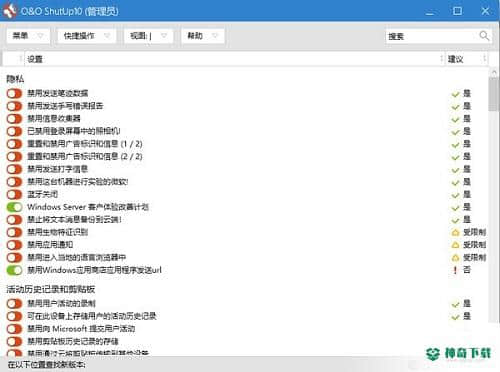Click the yellow warning triangle for 禁用生物特征识别
The height and width of the screenshot is (372, 500).
(x=455, y=232)
